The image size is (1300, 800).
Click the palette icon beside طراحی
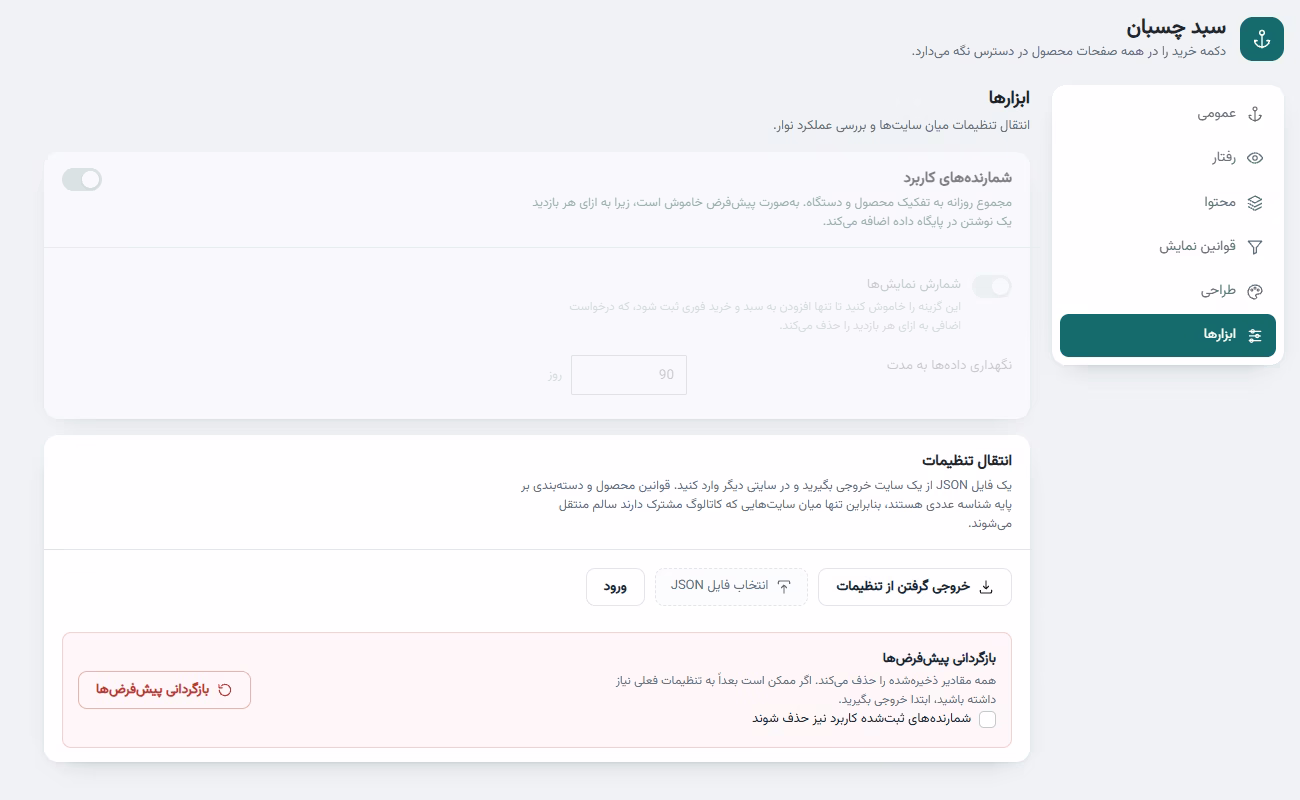tap(1256, 291)
